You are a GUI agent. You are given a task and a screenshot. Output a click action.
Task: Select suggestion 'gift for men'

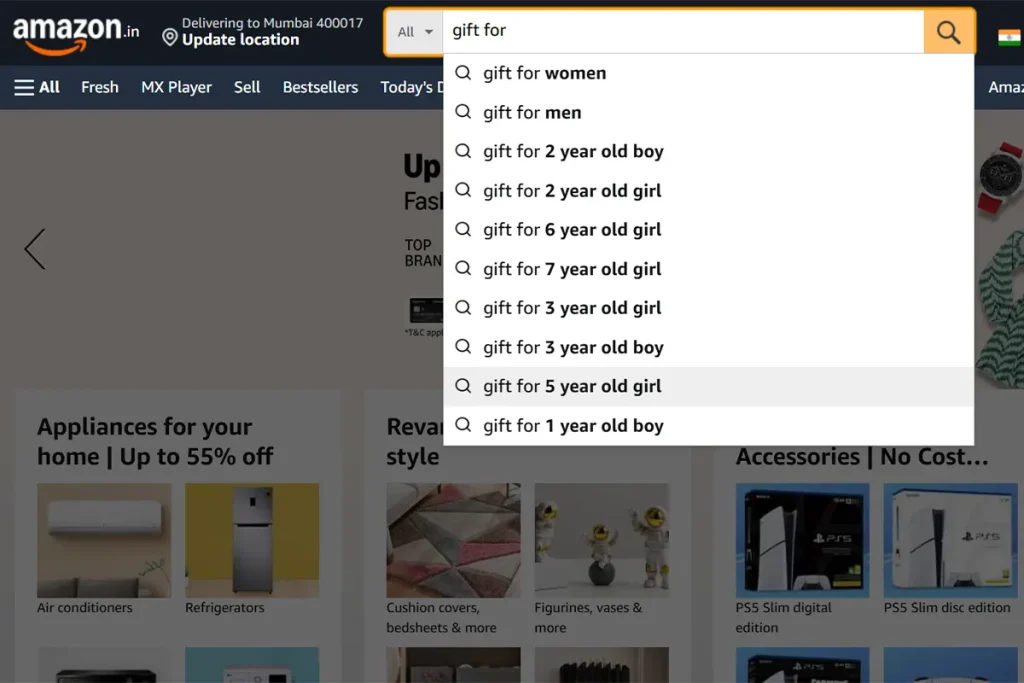[x=709, y=112]
